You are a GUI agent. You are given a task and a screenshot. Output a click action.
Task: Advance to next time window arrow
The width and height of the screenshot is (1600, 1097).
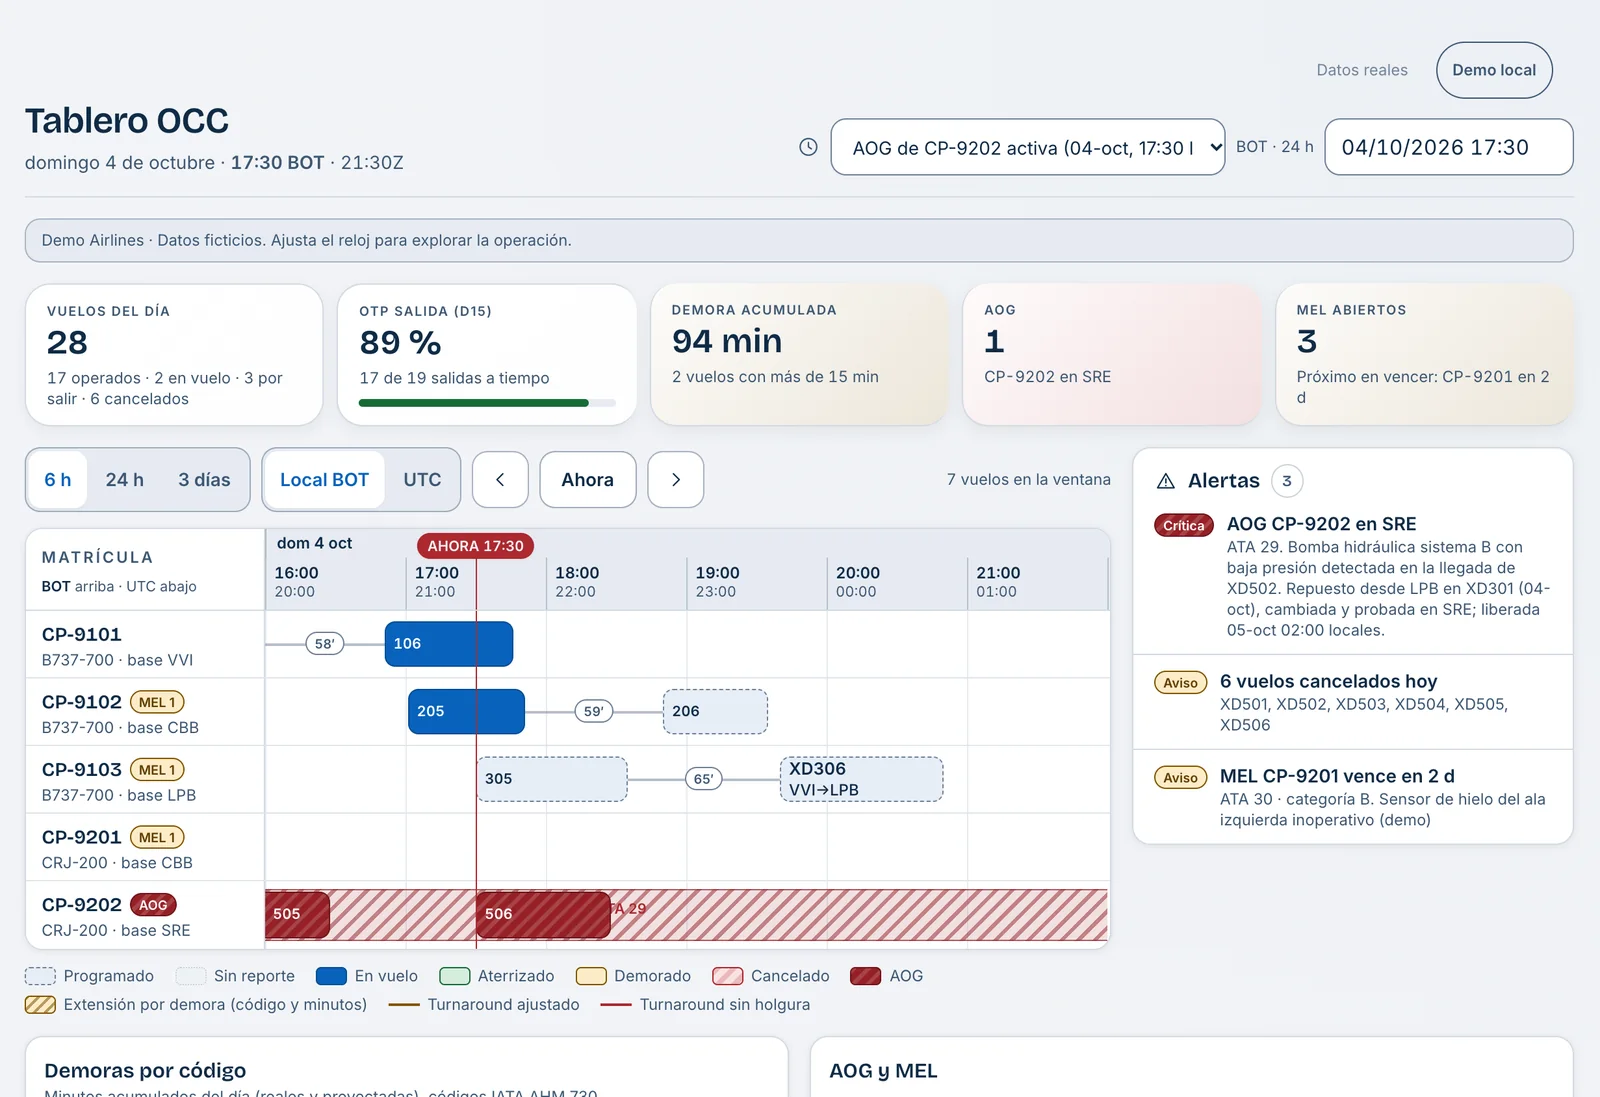[676, 480]
